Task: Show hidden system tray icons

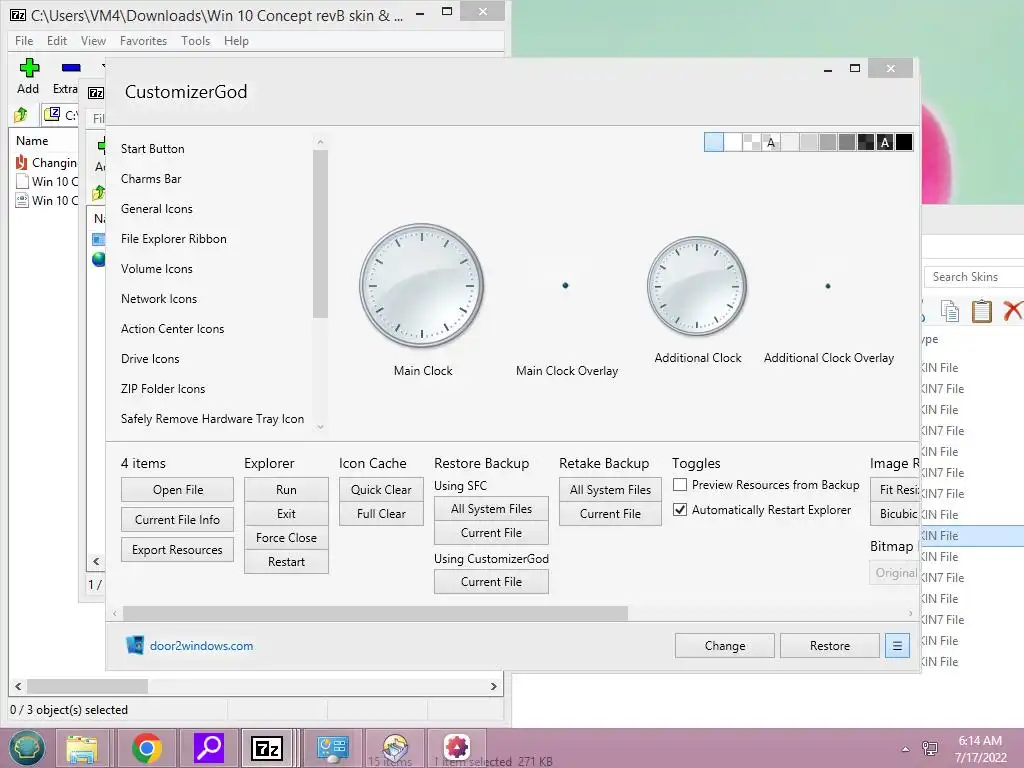Action: click(x=905, y=749)
